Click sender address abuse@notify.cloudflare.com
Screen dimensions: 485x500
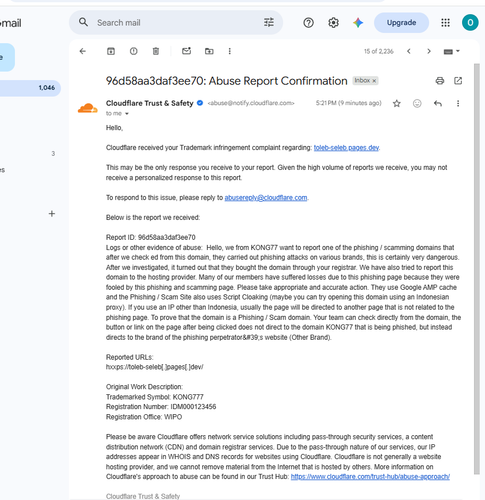pos(251,103)
